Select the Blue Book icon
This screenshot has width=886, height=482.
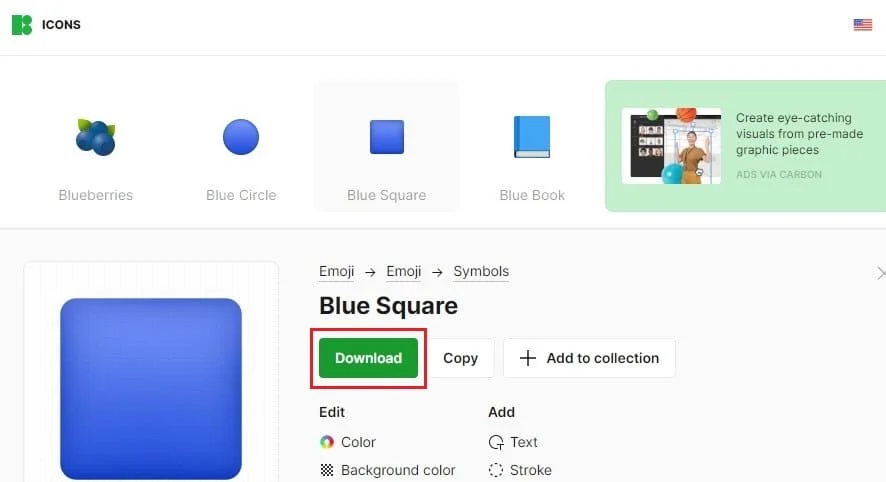click(x=532, y=137)
